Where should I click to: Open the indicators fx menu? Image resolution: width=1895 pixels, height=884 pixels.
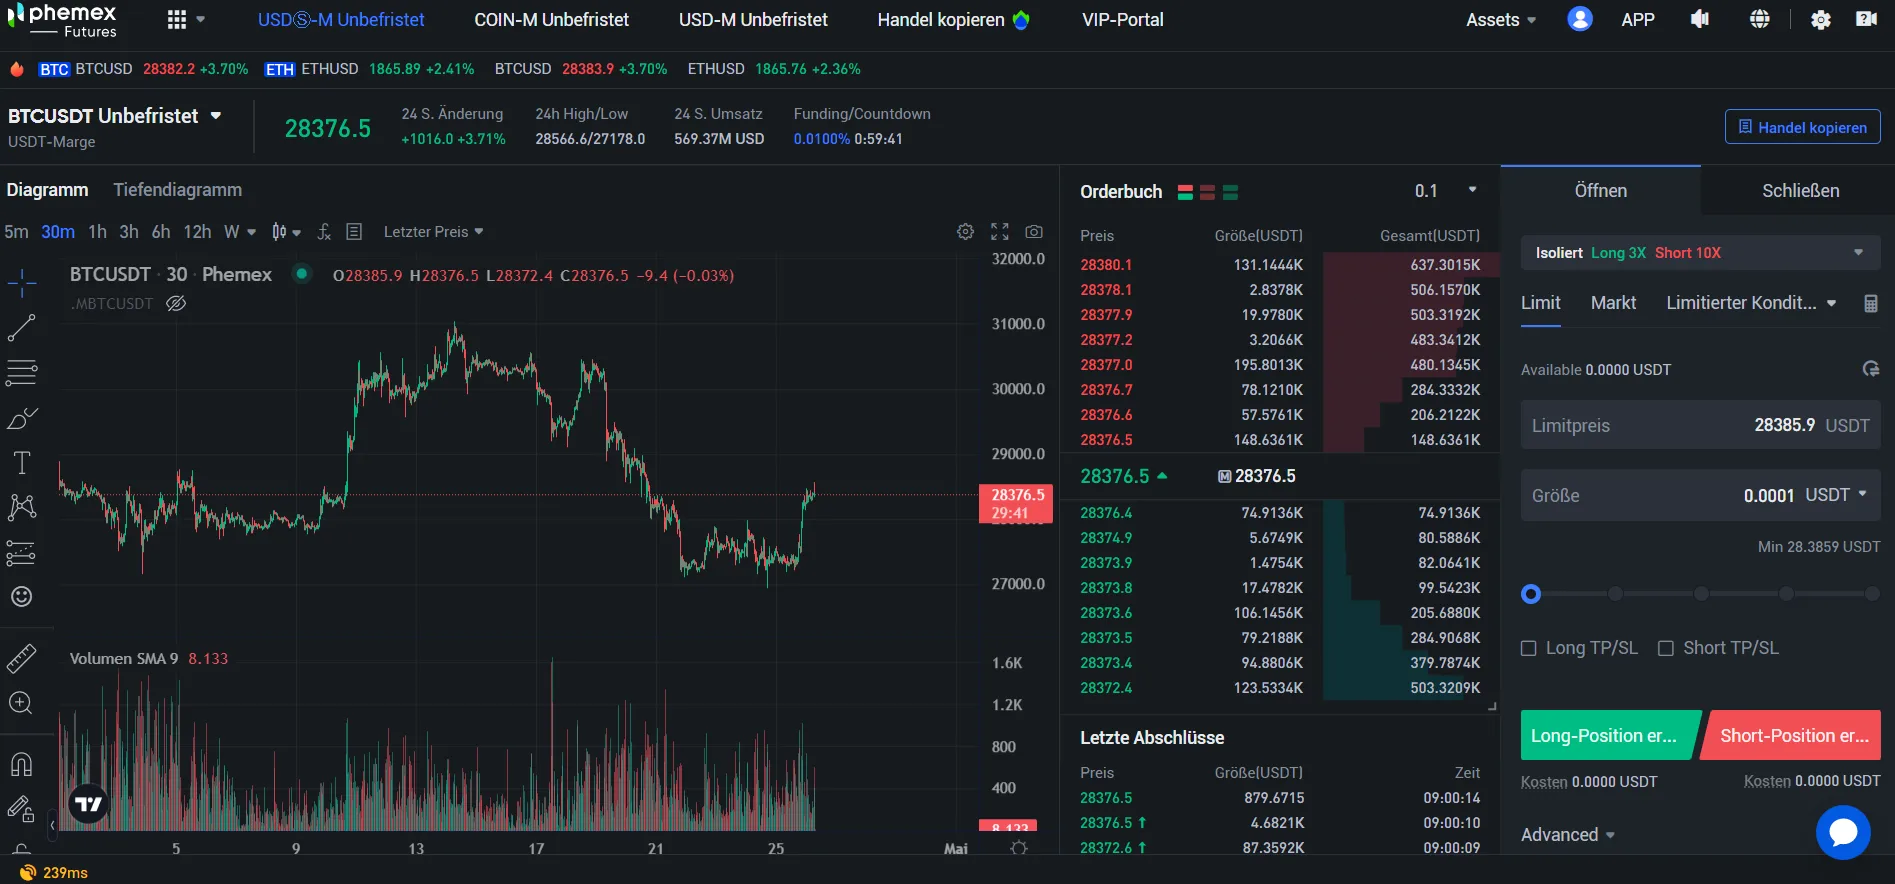324,231
